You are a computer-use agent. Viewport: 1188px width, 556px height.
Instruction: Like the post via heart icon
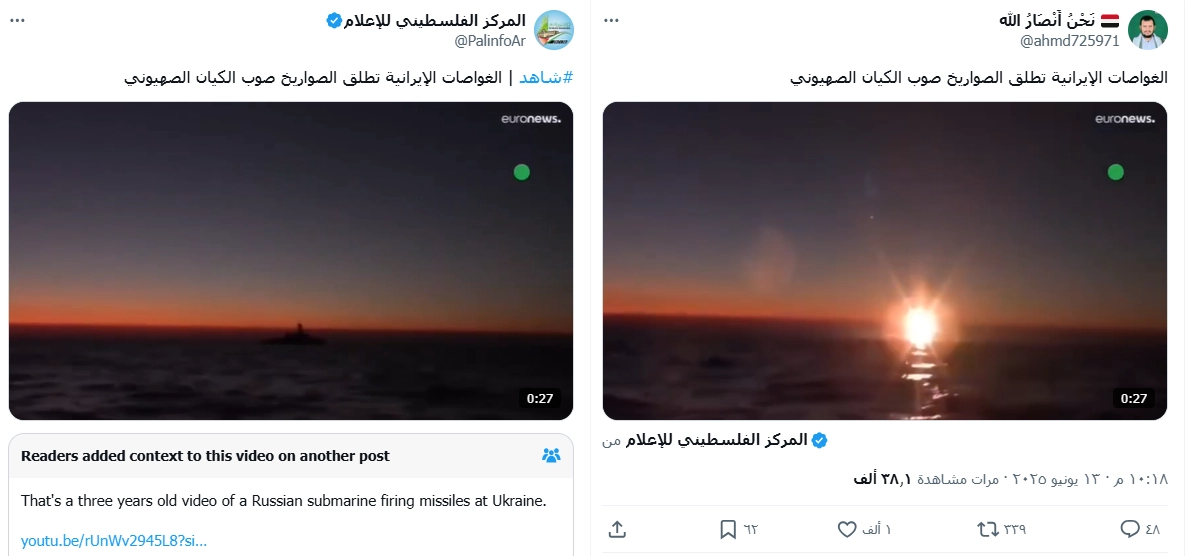847,529
